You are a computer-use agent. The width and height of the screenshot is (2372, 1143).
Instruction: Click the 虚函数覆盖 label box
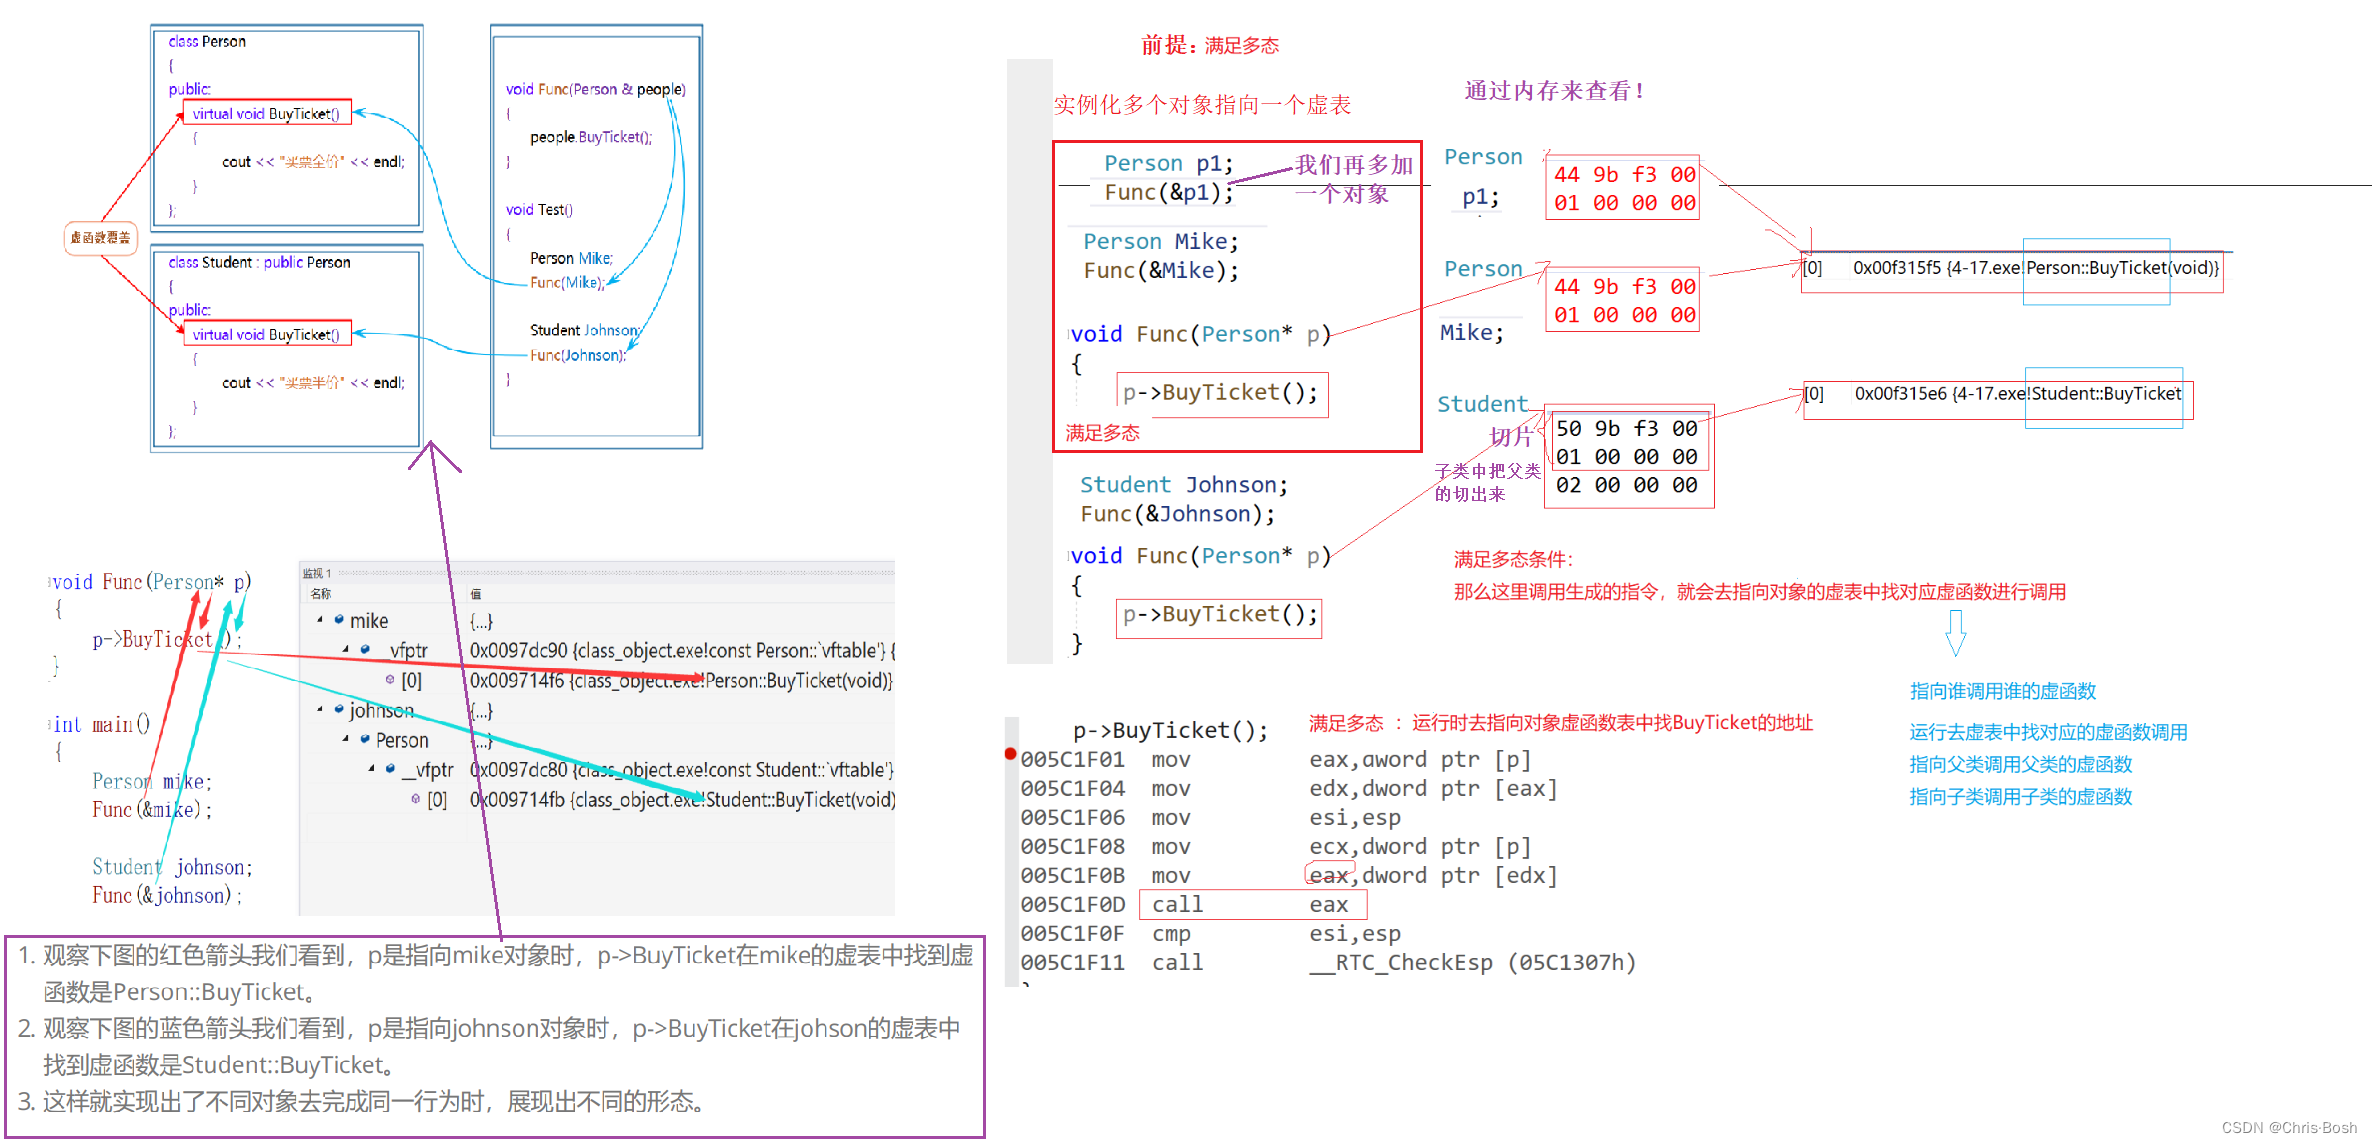point(100,238)
